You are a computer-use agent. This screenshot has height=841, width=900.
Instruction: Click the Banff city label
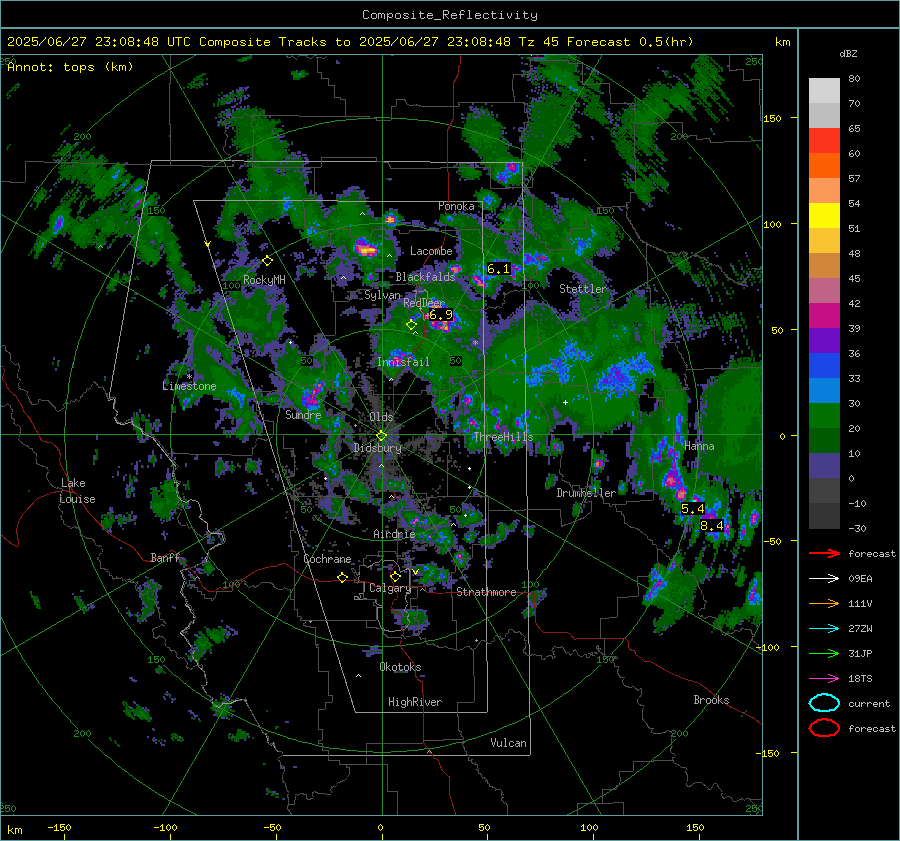(165, 557)
